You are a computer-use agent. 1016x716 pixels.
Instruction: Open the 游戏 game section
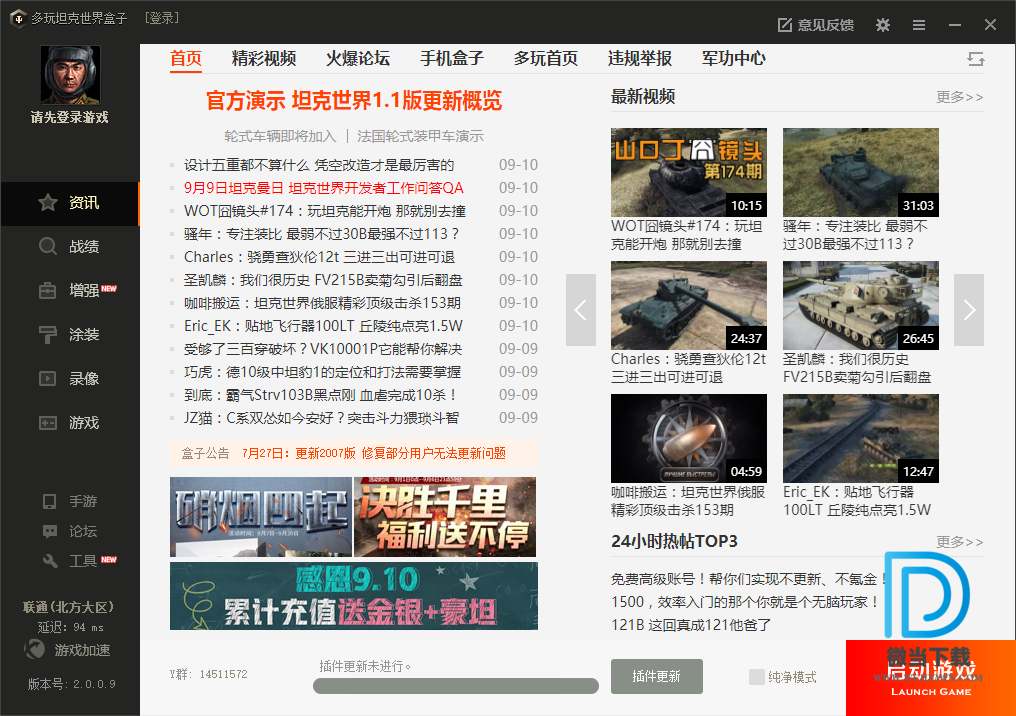pyautogui.click(x=69, y=423)
